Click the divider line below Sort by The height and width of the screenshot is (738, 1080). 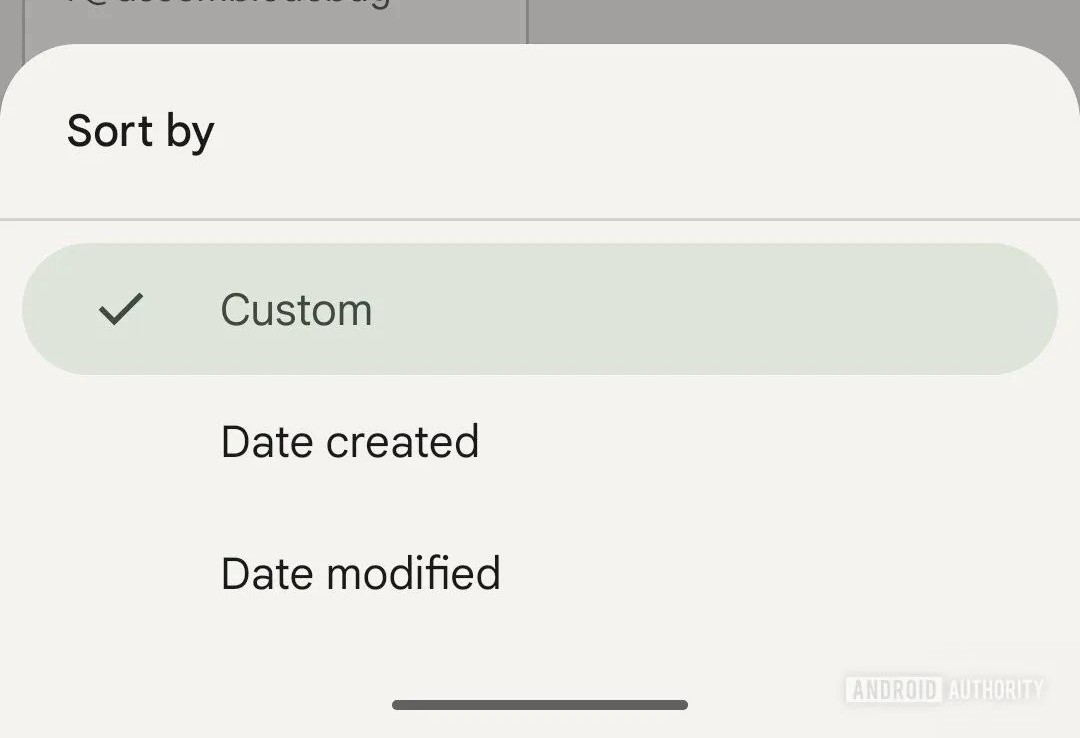click(x=540, y=218)
